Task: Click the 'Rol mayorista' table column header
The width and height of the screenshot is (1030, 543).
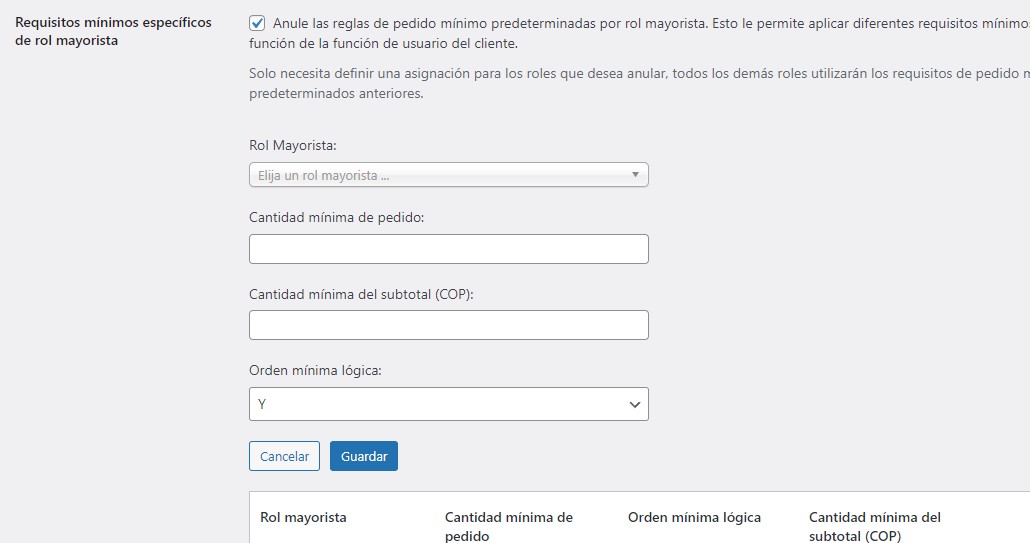Action: point(303,518)
